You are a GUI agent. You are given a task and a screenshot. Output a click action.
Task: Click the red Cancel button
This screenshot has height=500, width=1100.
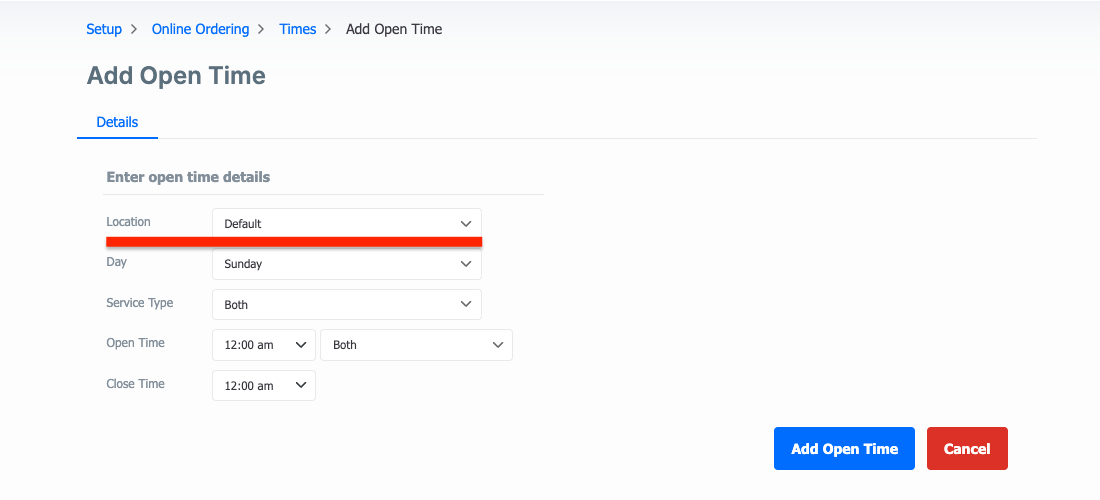pyautogui.click(x=967, y=449)
